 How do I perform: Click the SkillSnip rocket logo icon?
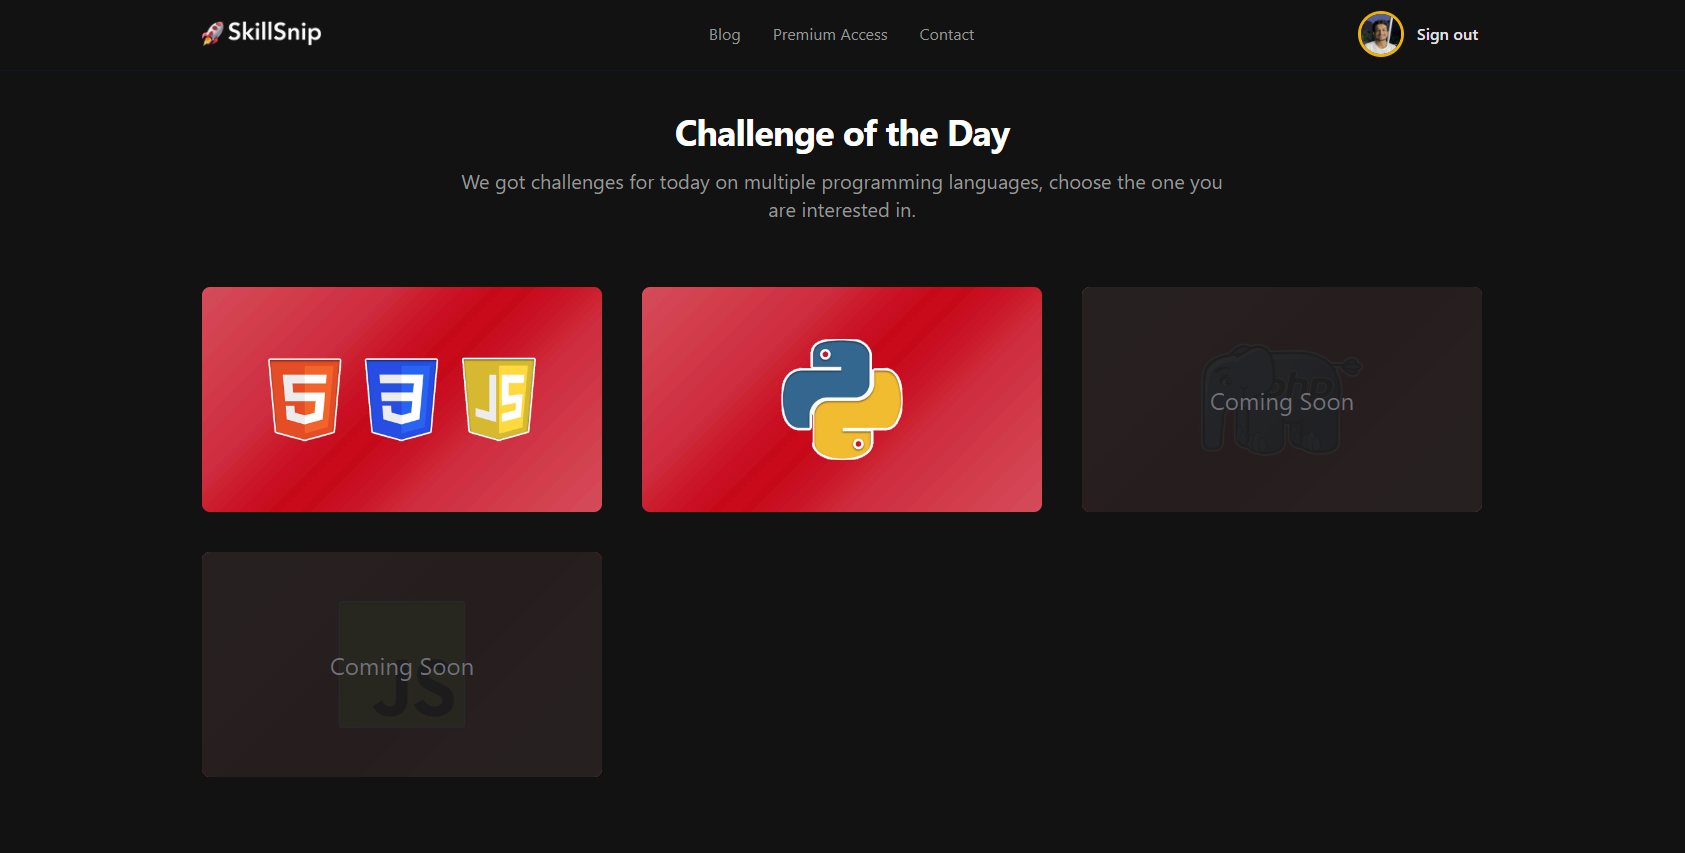coord(212,33)
